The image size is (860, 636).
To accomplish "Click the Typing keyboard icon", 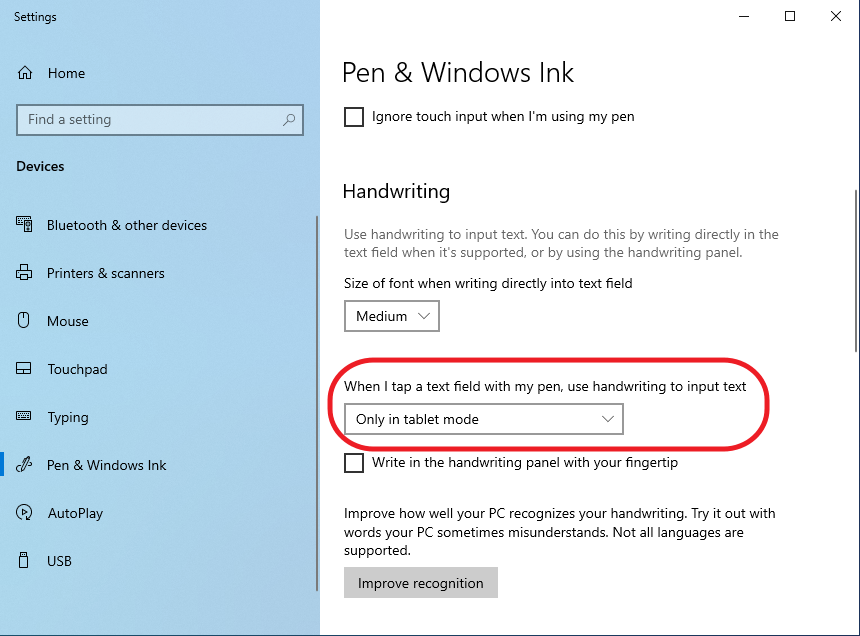I will [x=24, y=416].
